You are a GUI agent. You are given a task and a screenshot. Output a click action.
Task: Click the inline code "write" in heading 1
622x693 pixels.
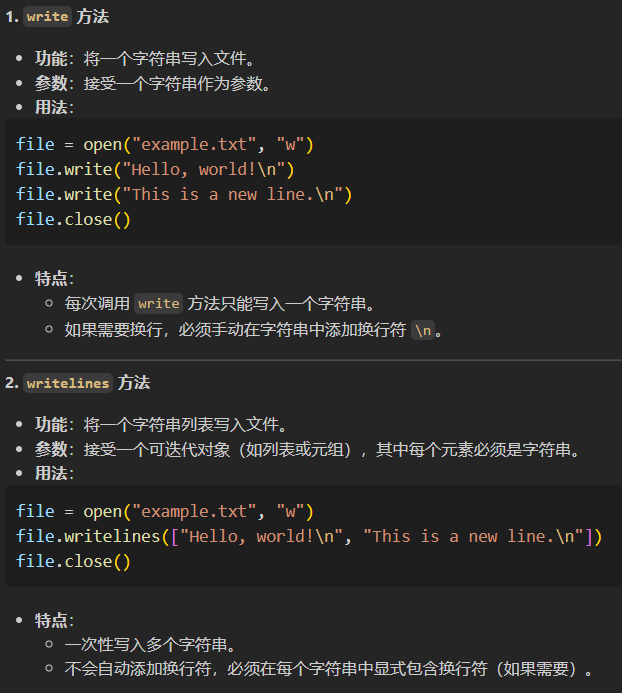pyautogui.click(x=47, y=17)
